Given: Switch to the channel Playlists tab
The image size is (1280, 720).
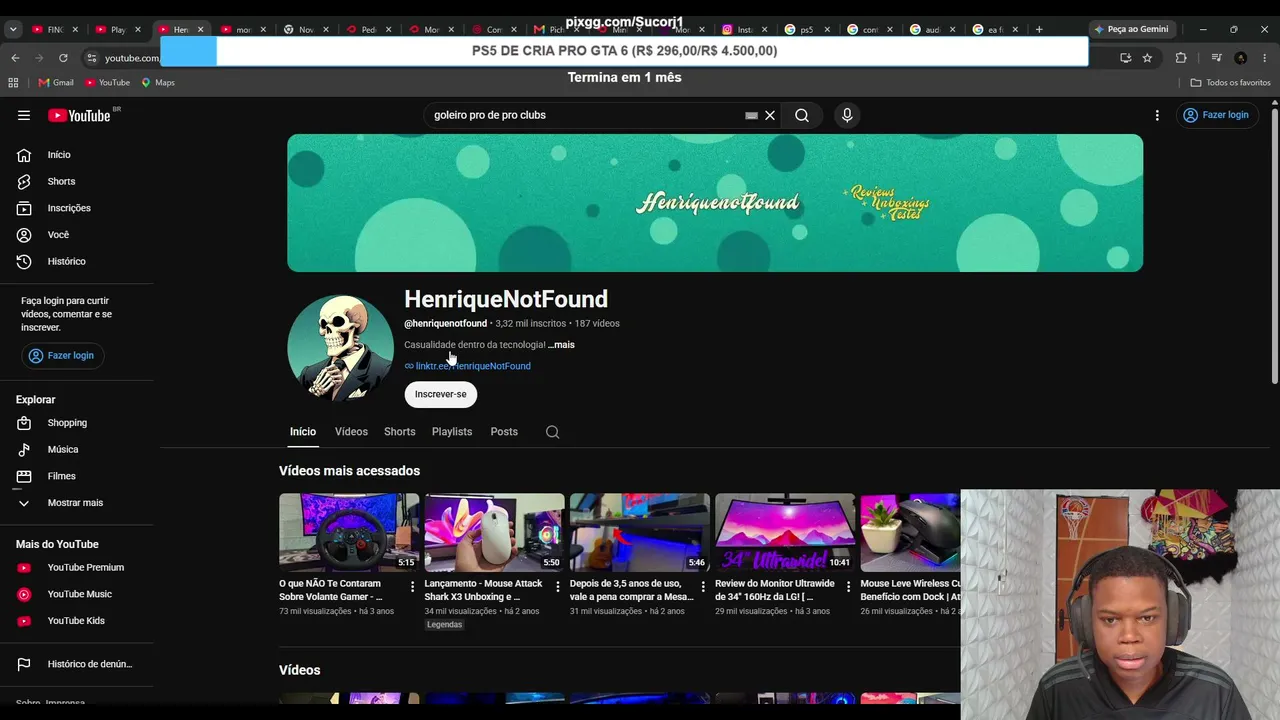Looking at the screenshot, I should pos(452,432).
